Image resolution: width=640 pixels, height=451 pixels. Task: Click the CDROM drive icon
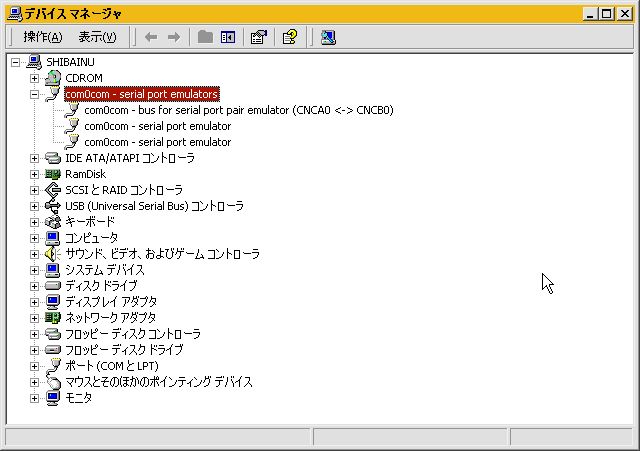[x=53, y=78]
